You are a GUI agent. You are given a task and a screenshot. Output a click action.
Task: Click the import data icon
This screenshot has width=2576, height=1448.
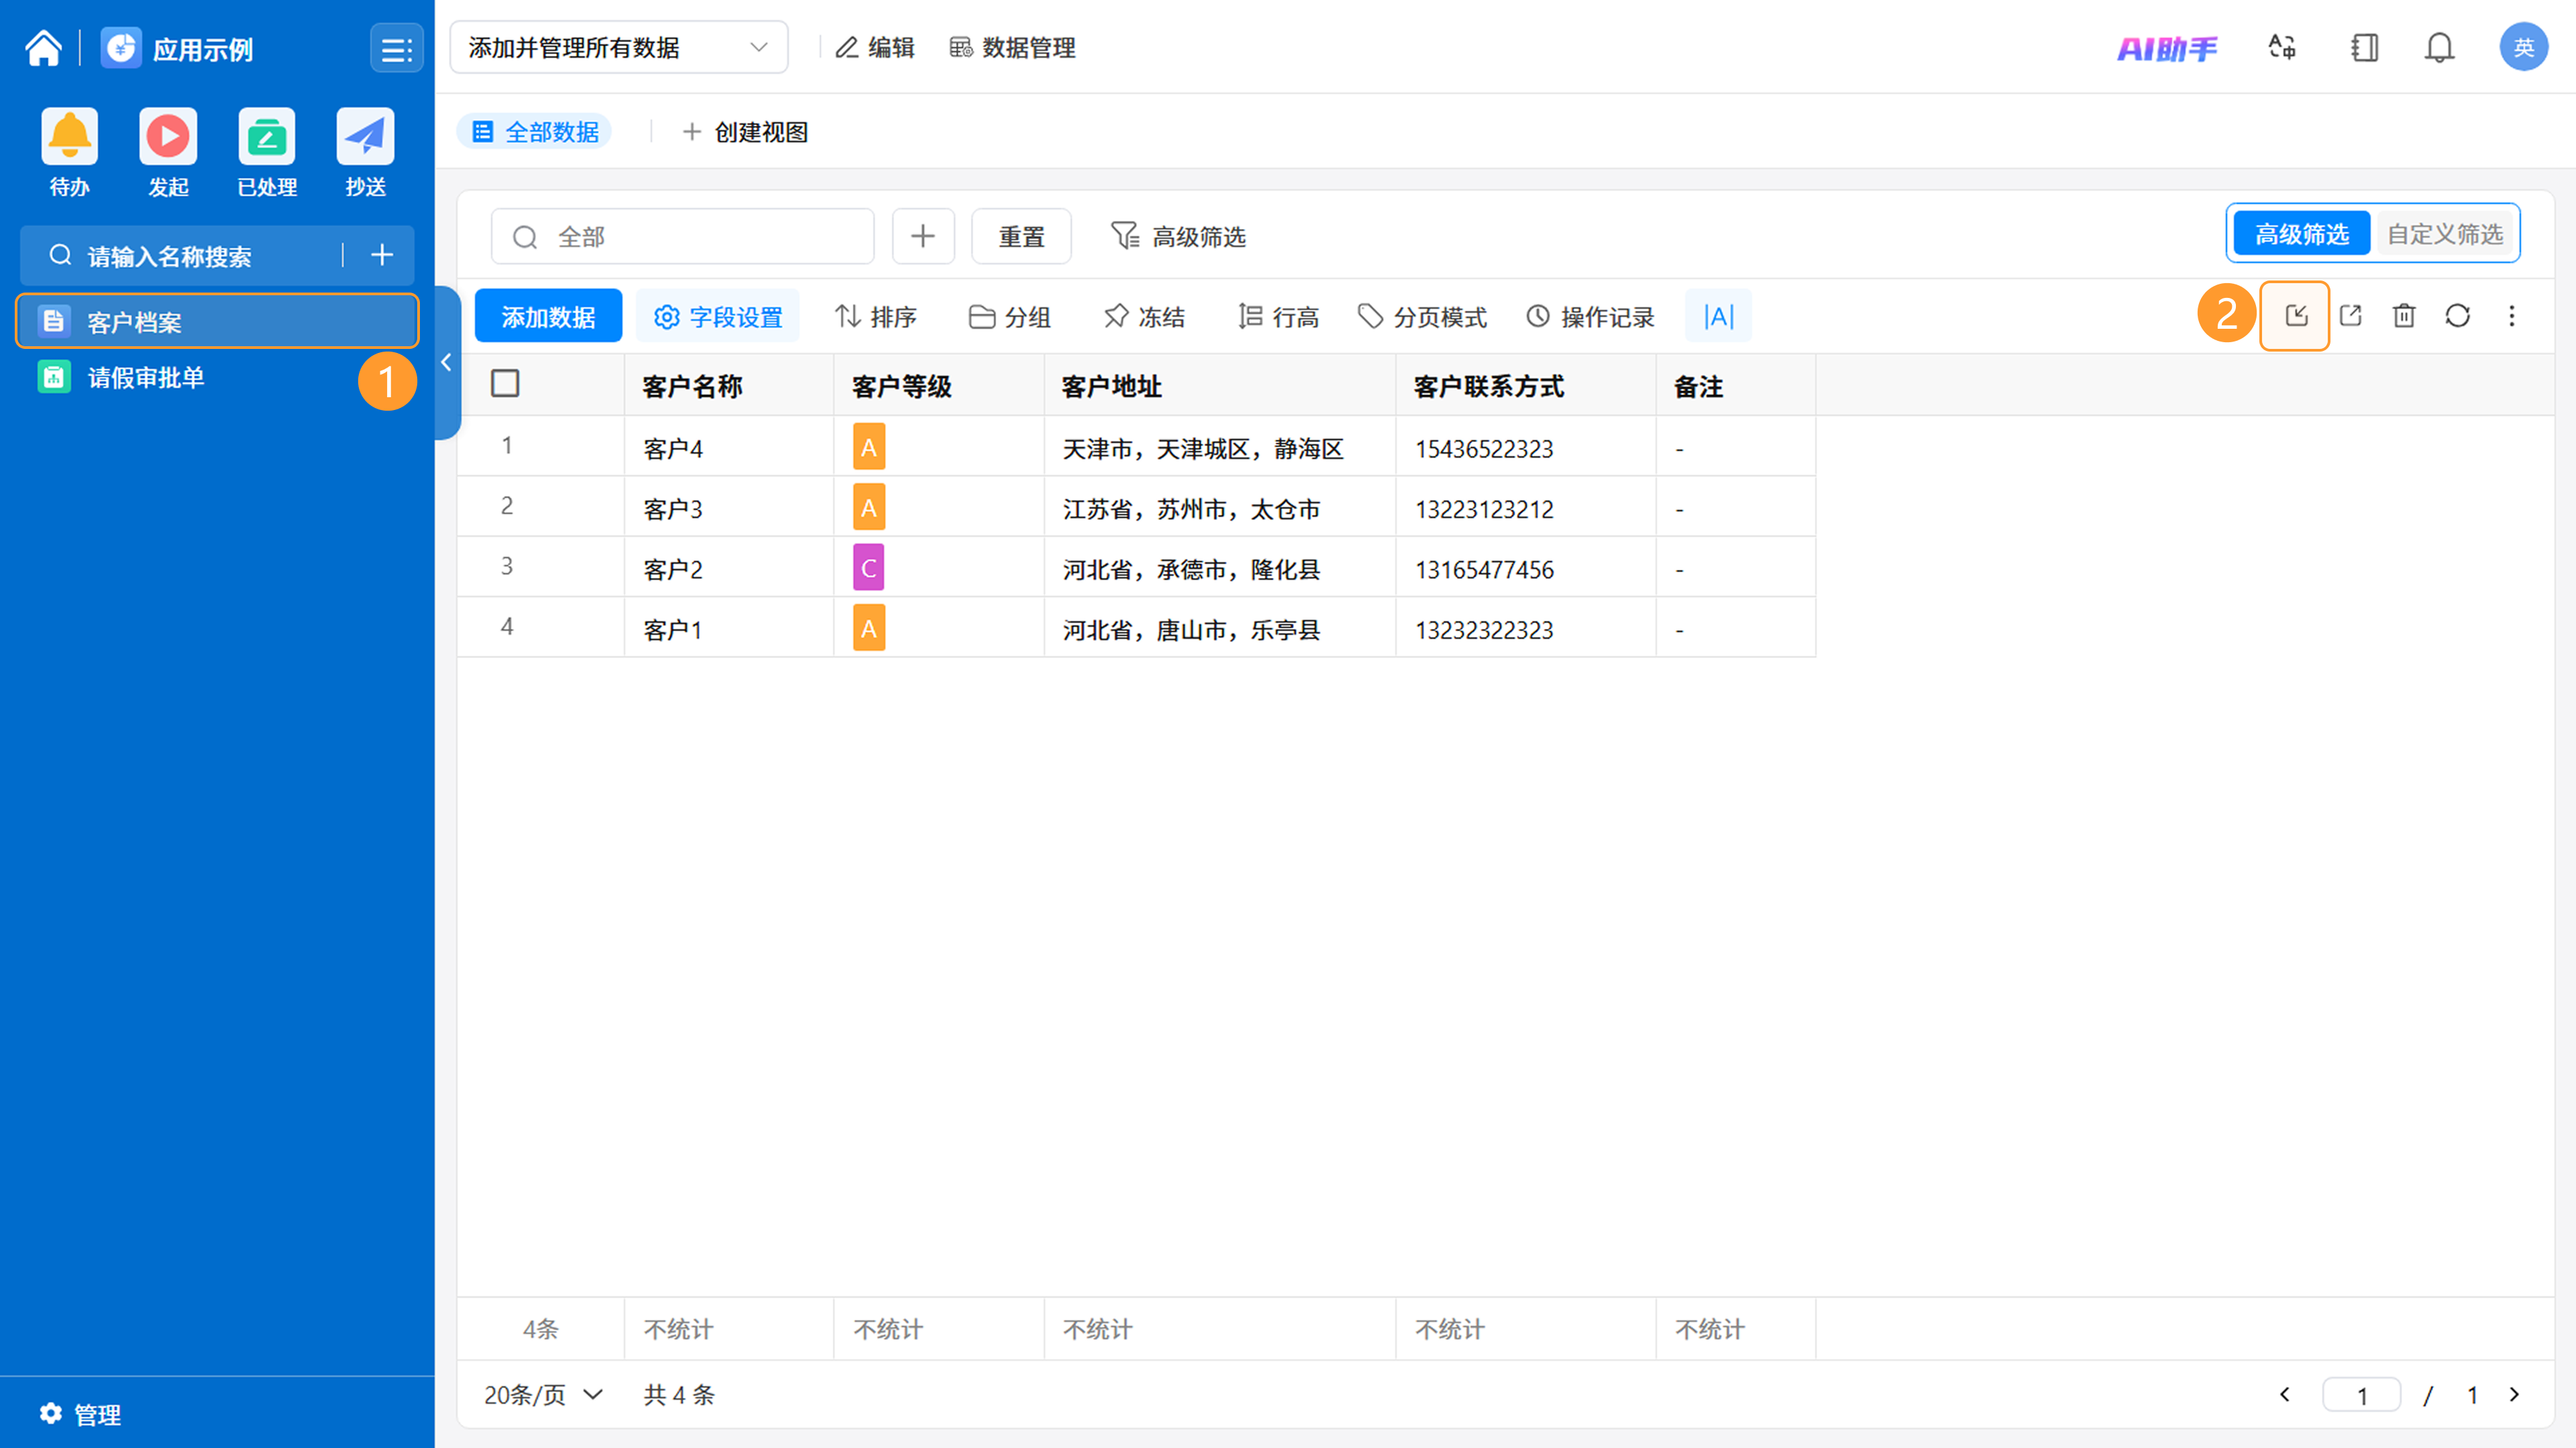coord(2296,316)
